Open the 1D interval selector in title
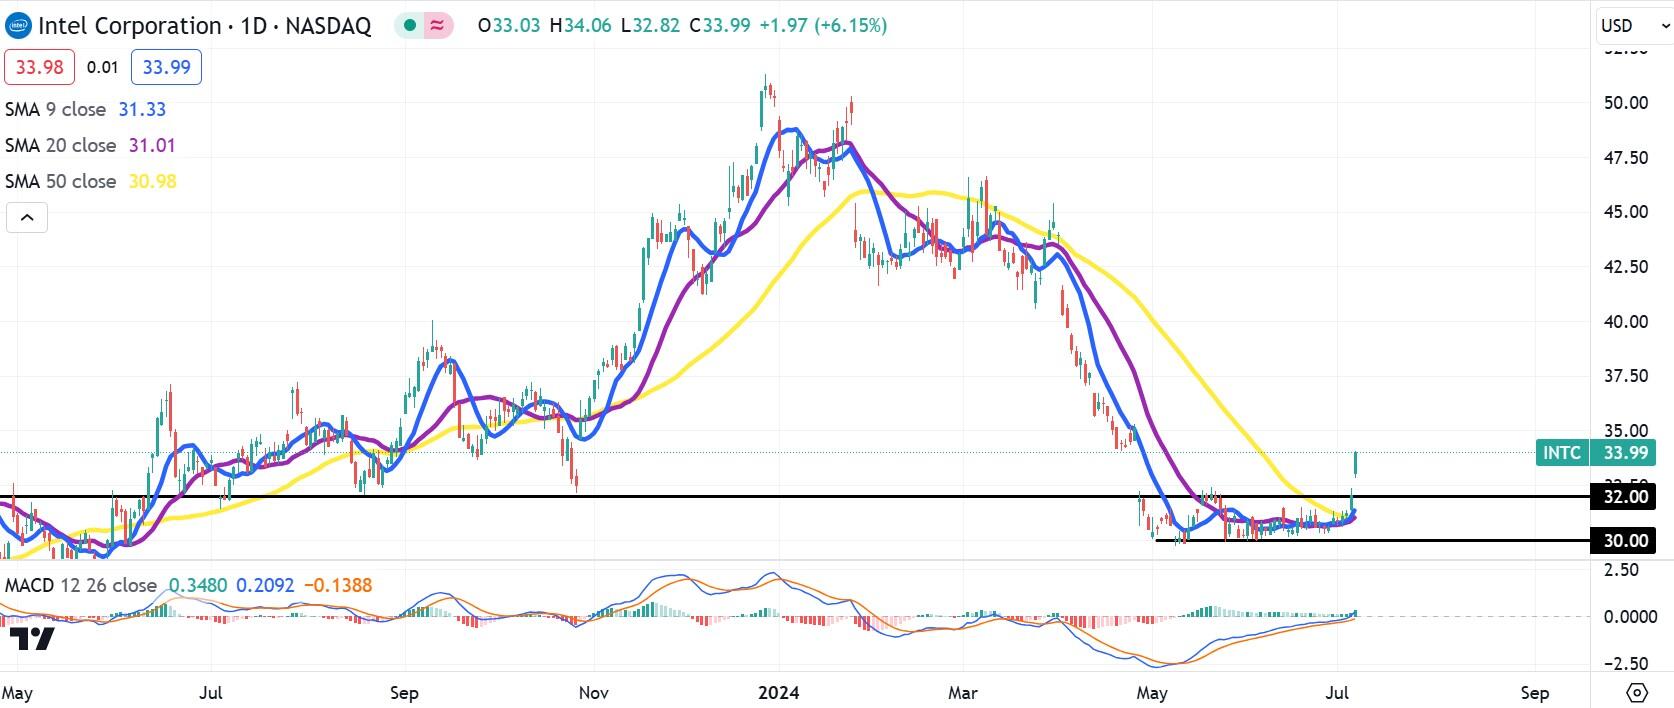Screen dimensions: 1674x708 [254, 26]
